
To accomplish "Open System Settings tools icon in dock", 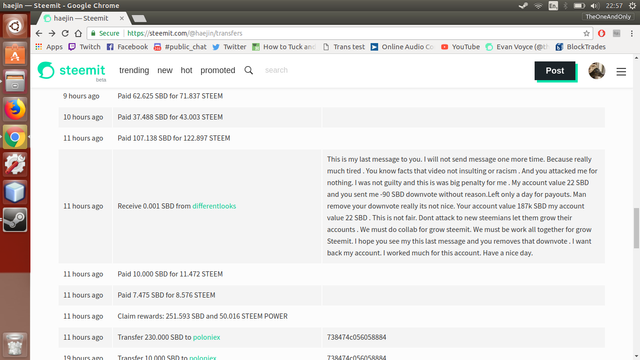I will 15,164.
